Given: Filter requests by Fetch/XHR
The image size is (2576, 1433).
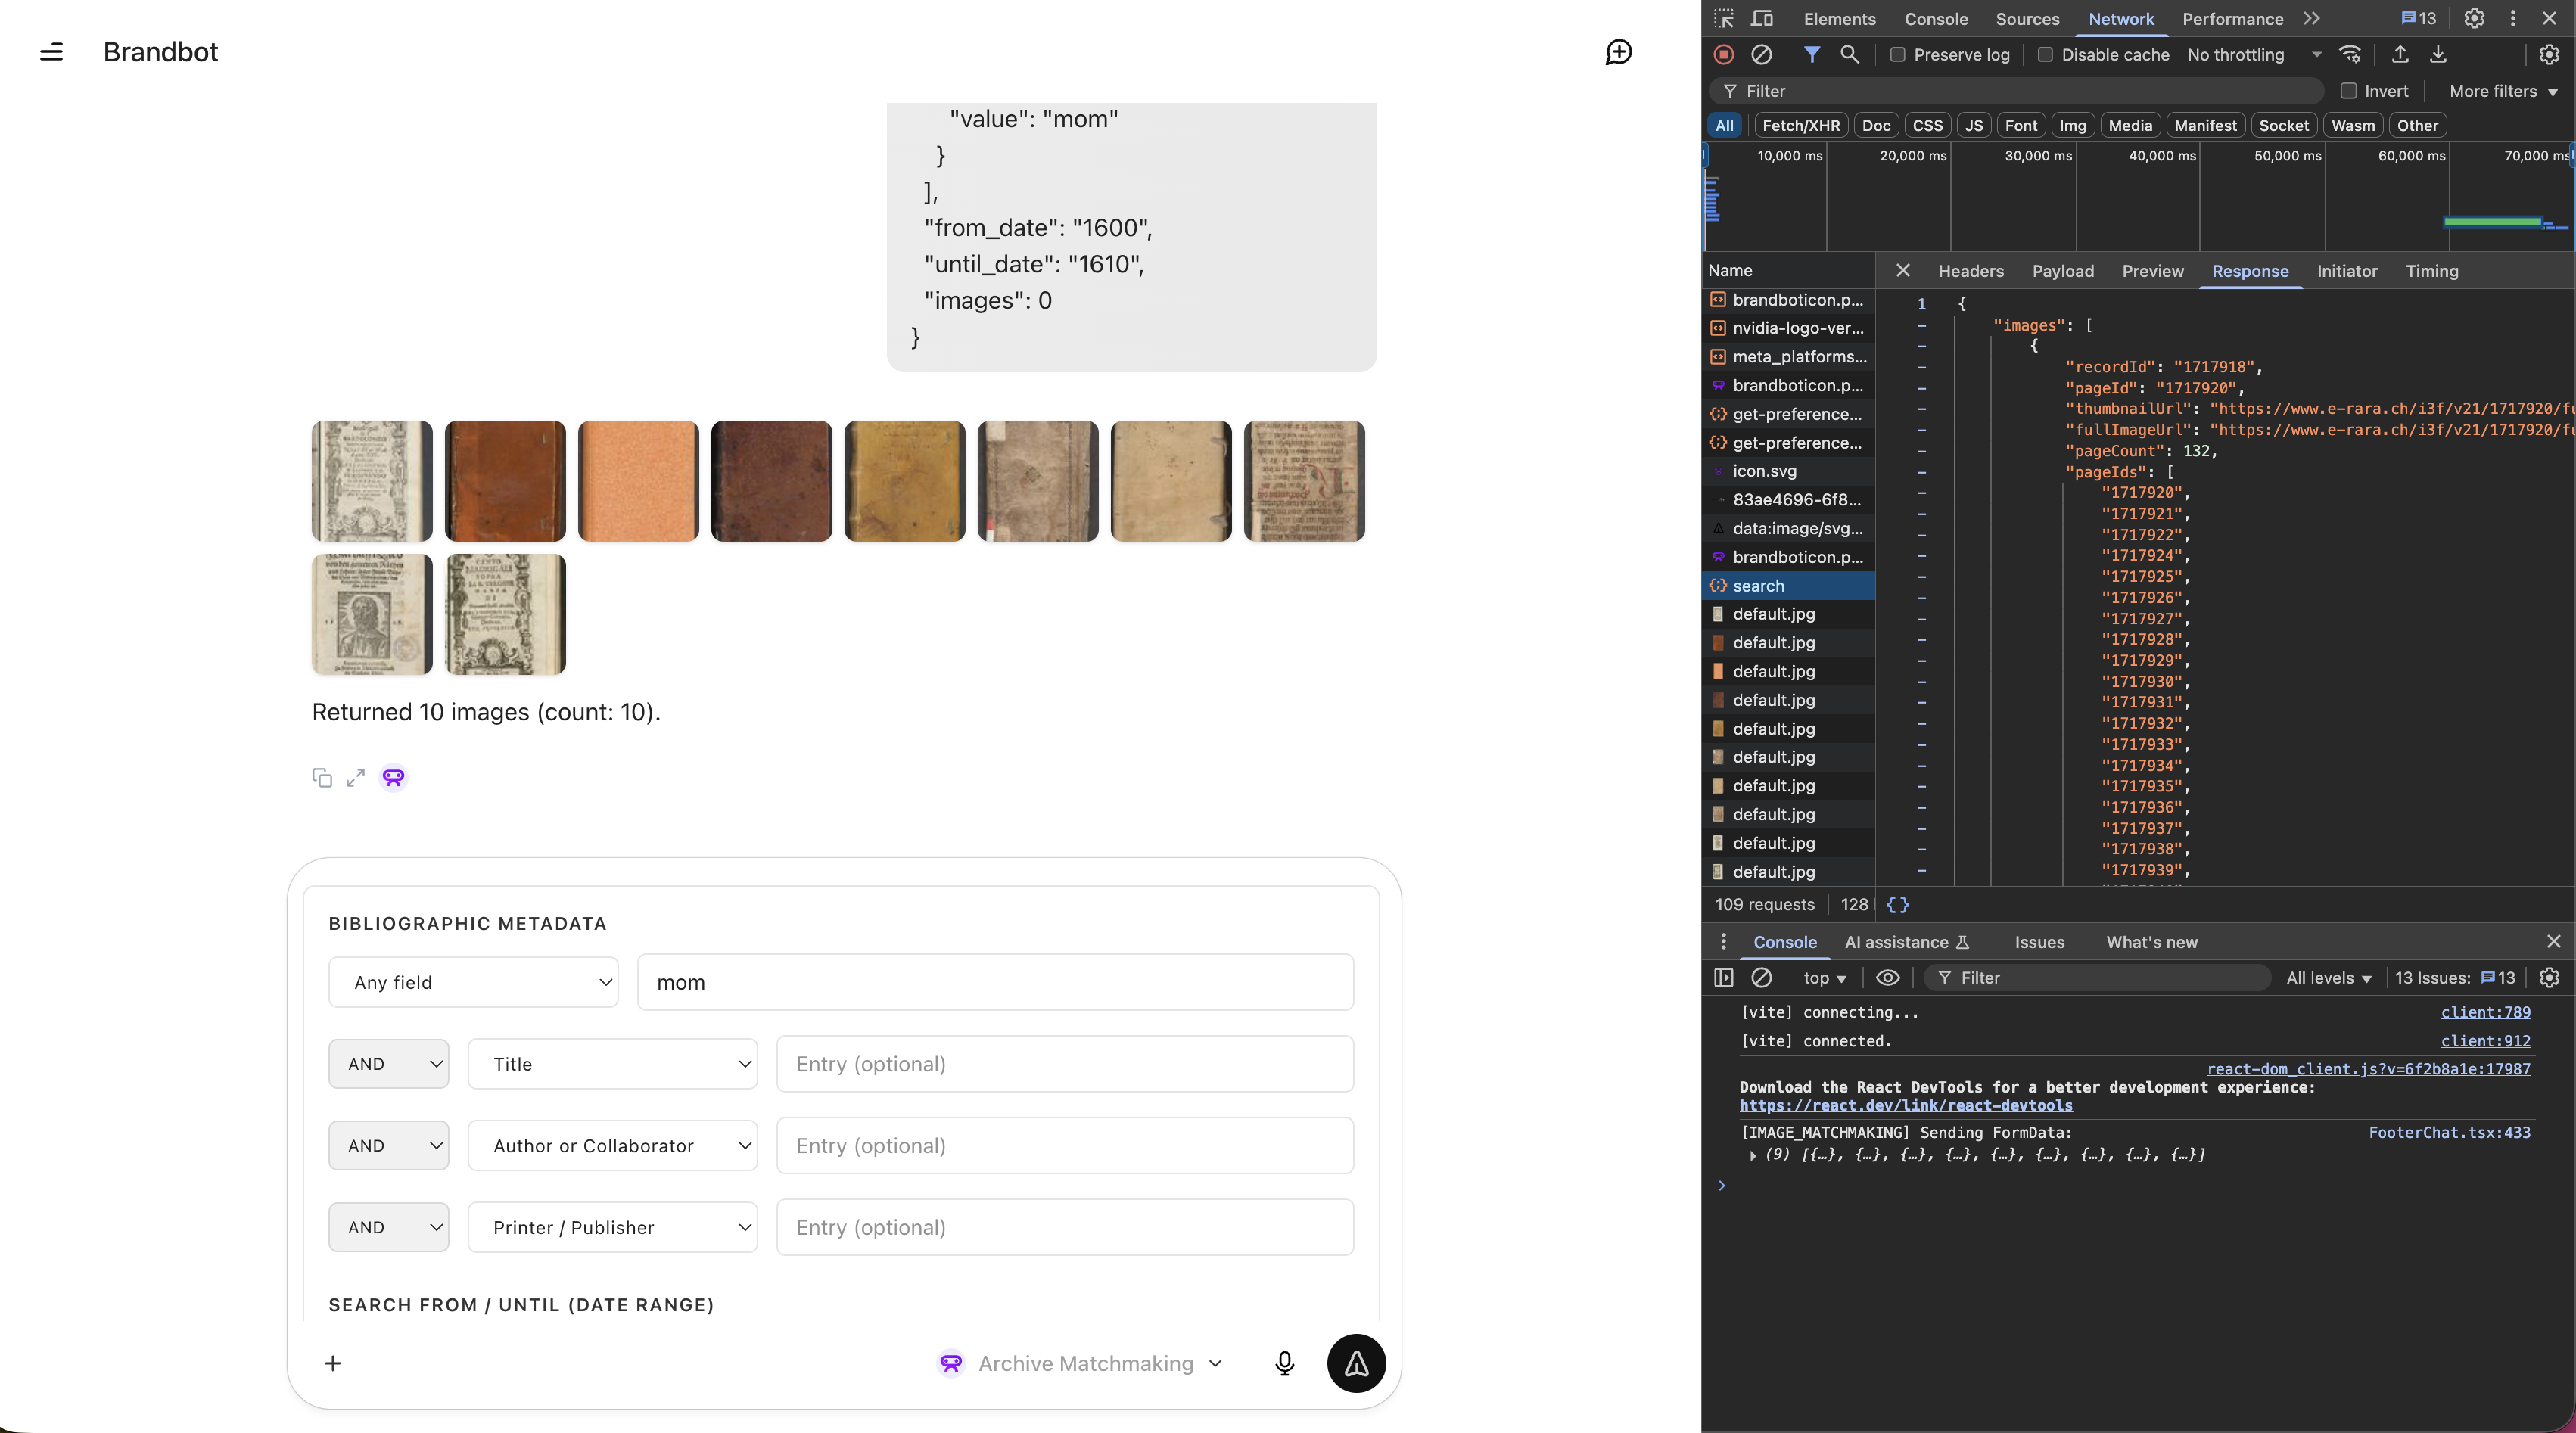Looking at the screenshot, I should point(1800,125).
